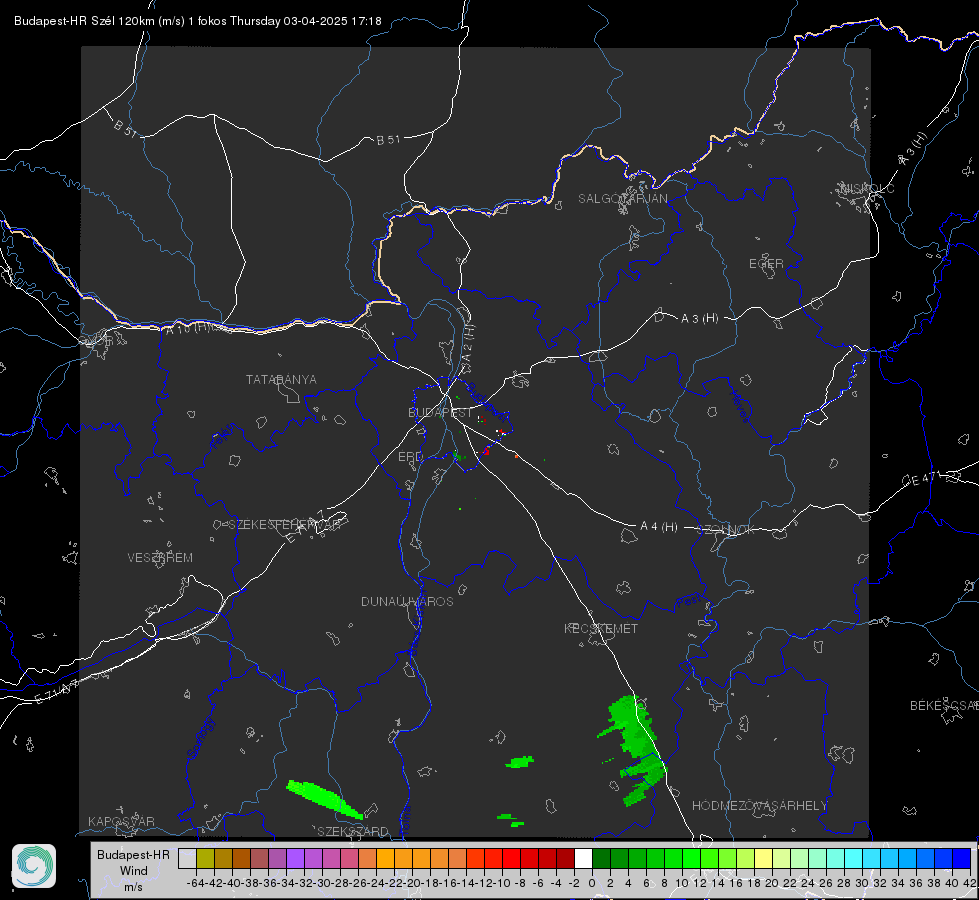Click the BUDAPEST city label
This screenshot has height=900, width=979.
pos(440,413)
